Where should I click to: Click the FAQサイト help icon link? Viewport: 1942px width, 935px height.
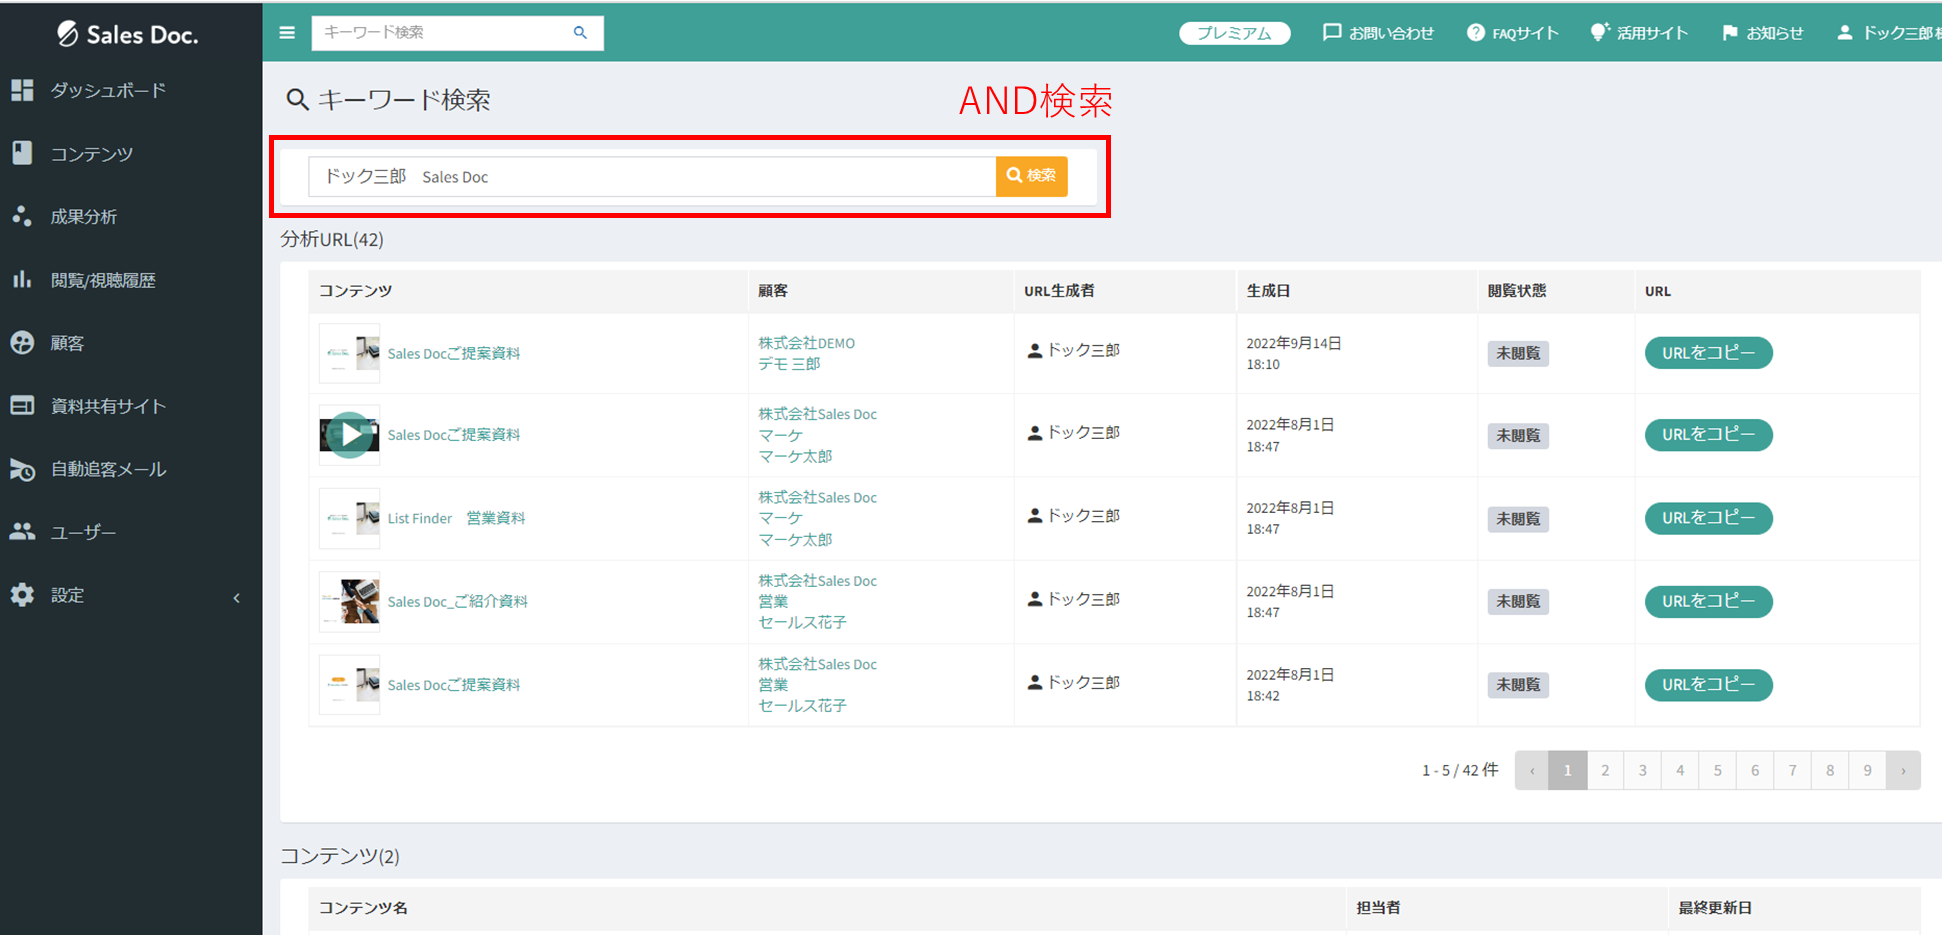(x=1512, y=33)
